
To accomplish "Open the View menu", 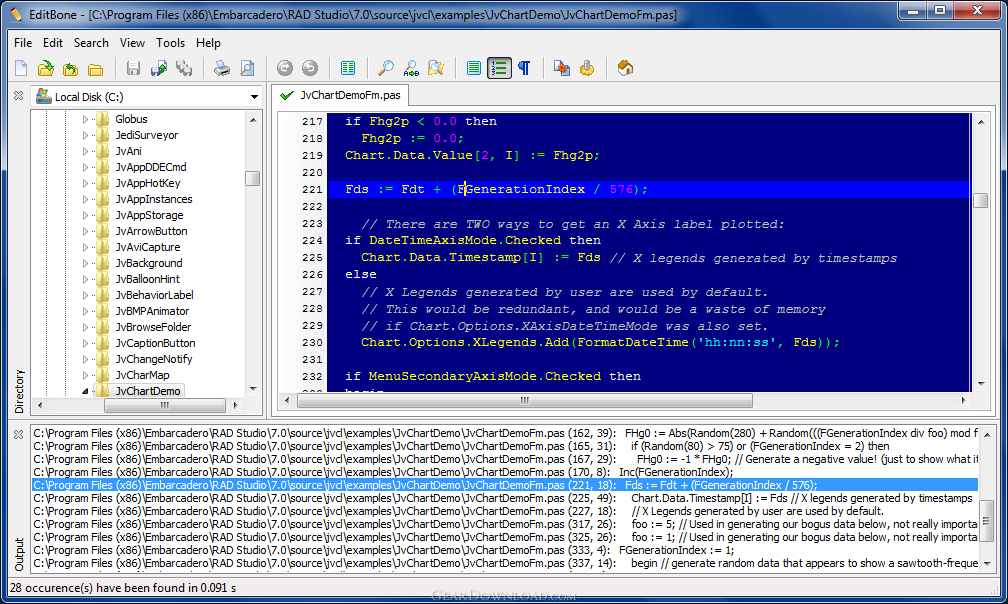I will pyautogui.click(x=132, y=43).
